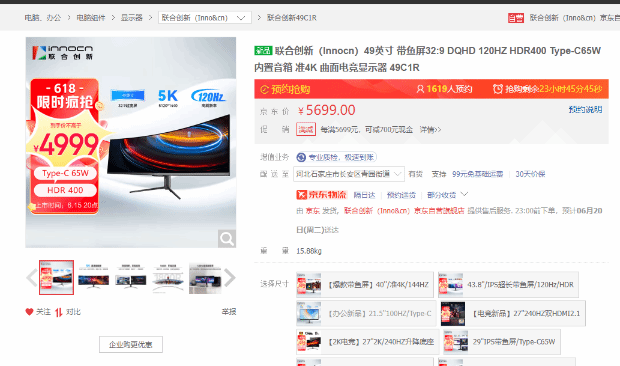Select second product thumbnail
The width and height of the screenshot is (620, 366).
pyautogui.click(x=93, y=277)
